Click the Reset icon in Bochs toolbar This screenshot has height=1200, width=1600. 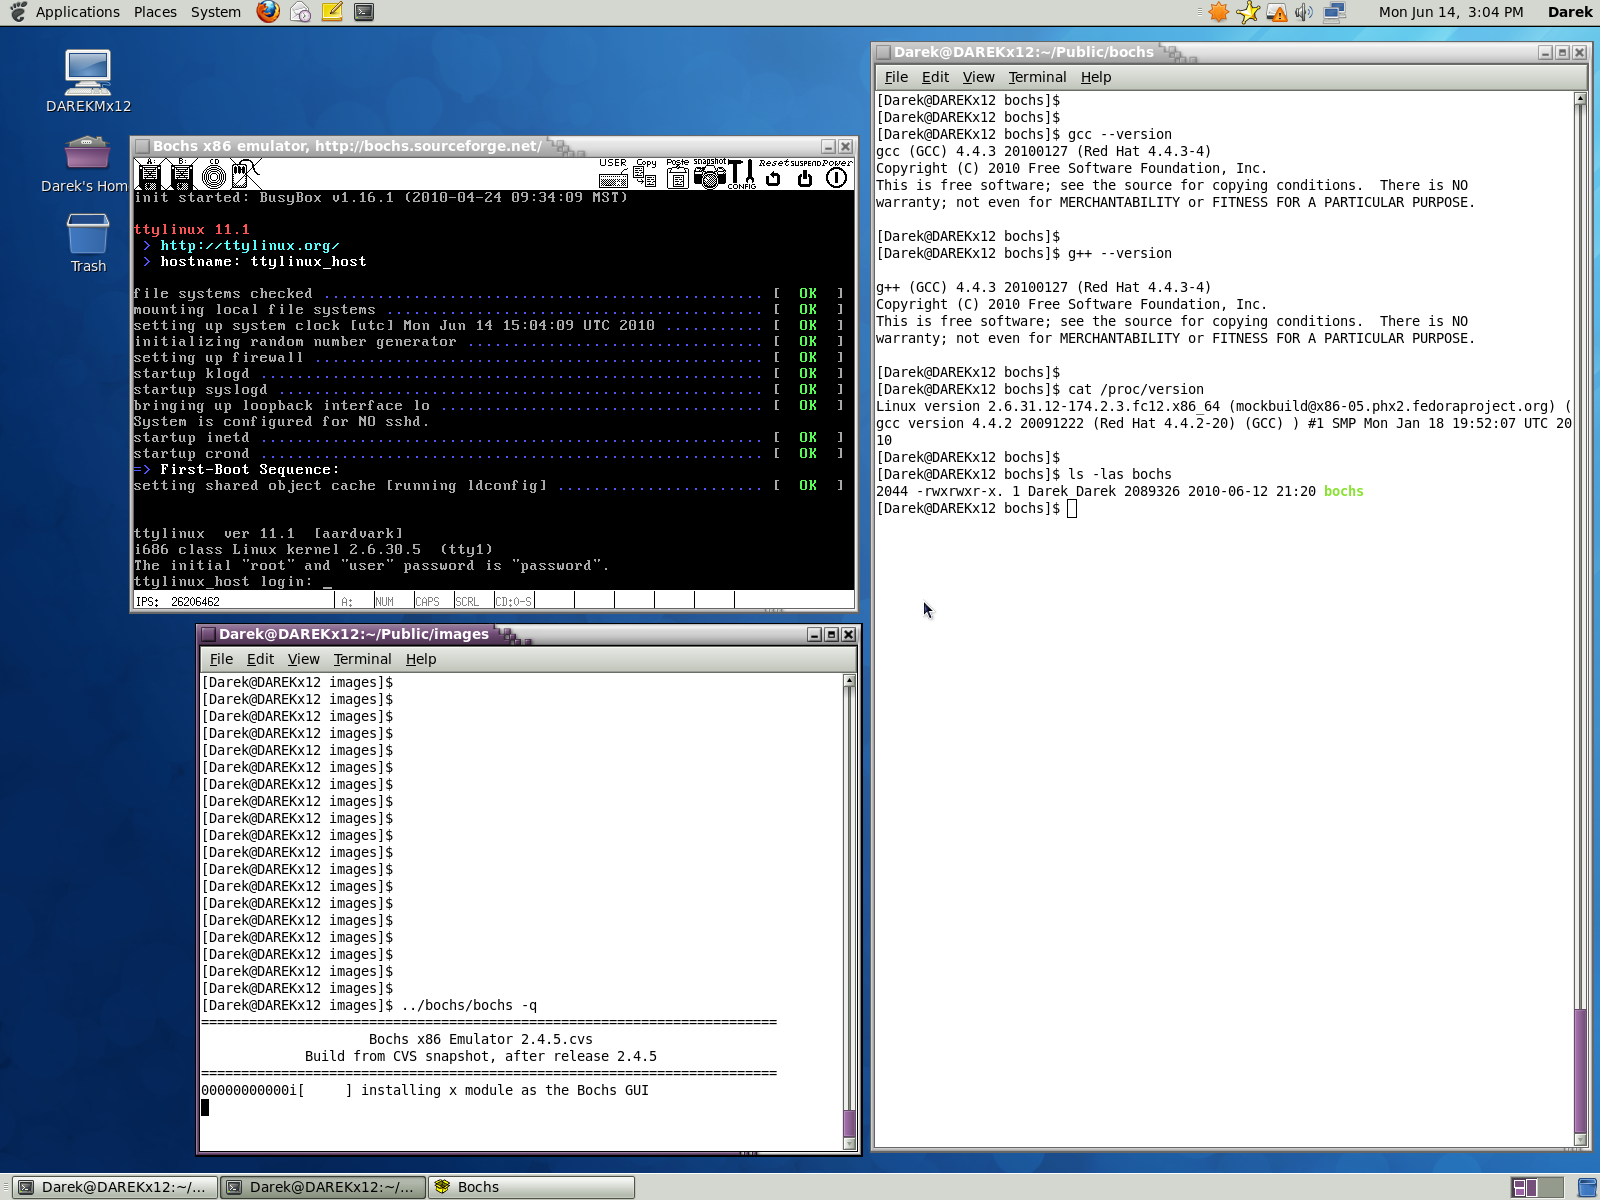773,174
